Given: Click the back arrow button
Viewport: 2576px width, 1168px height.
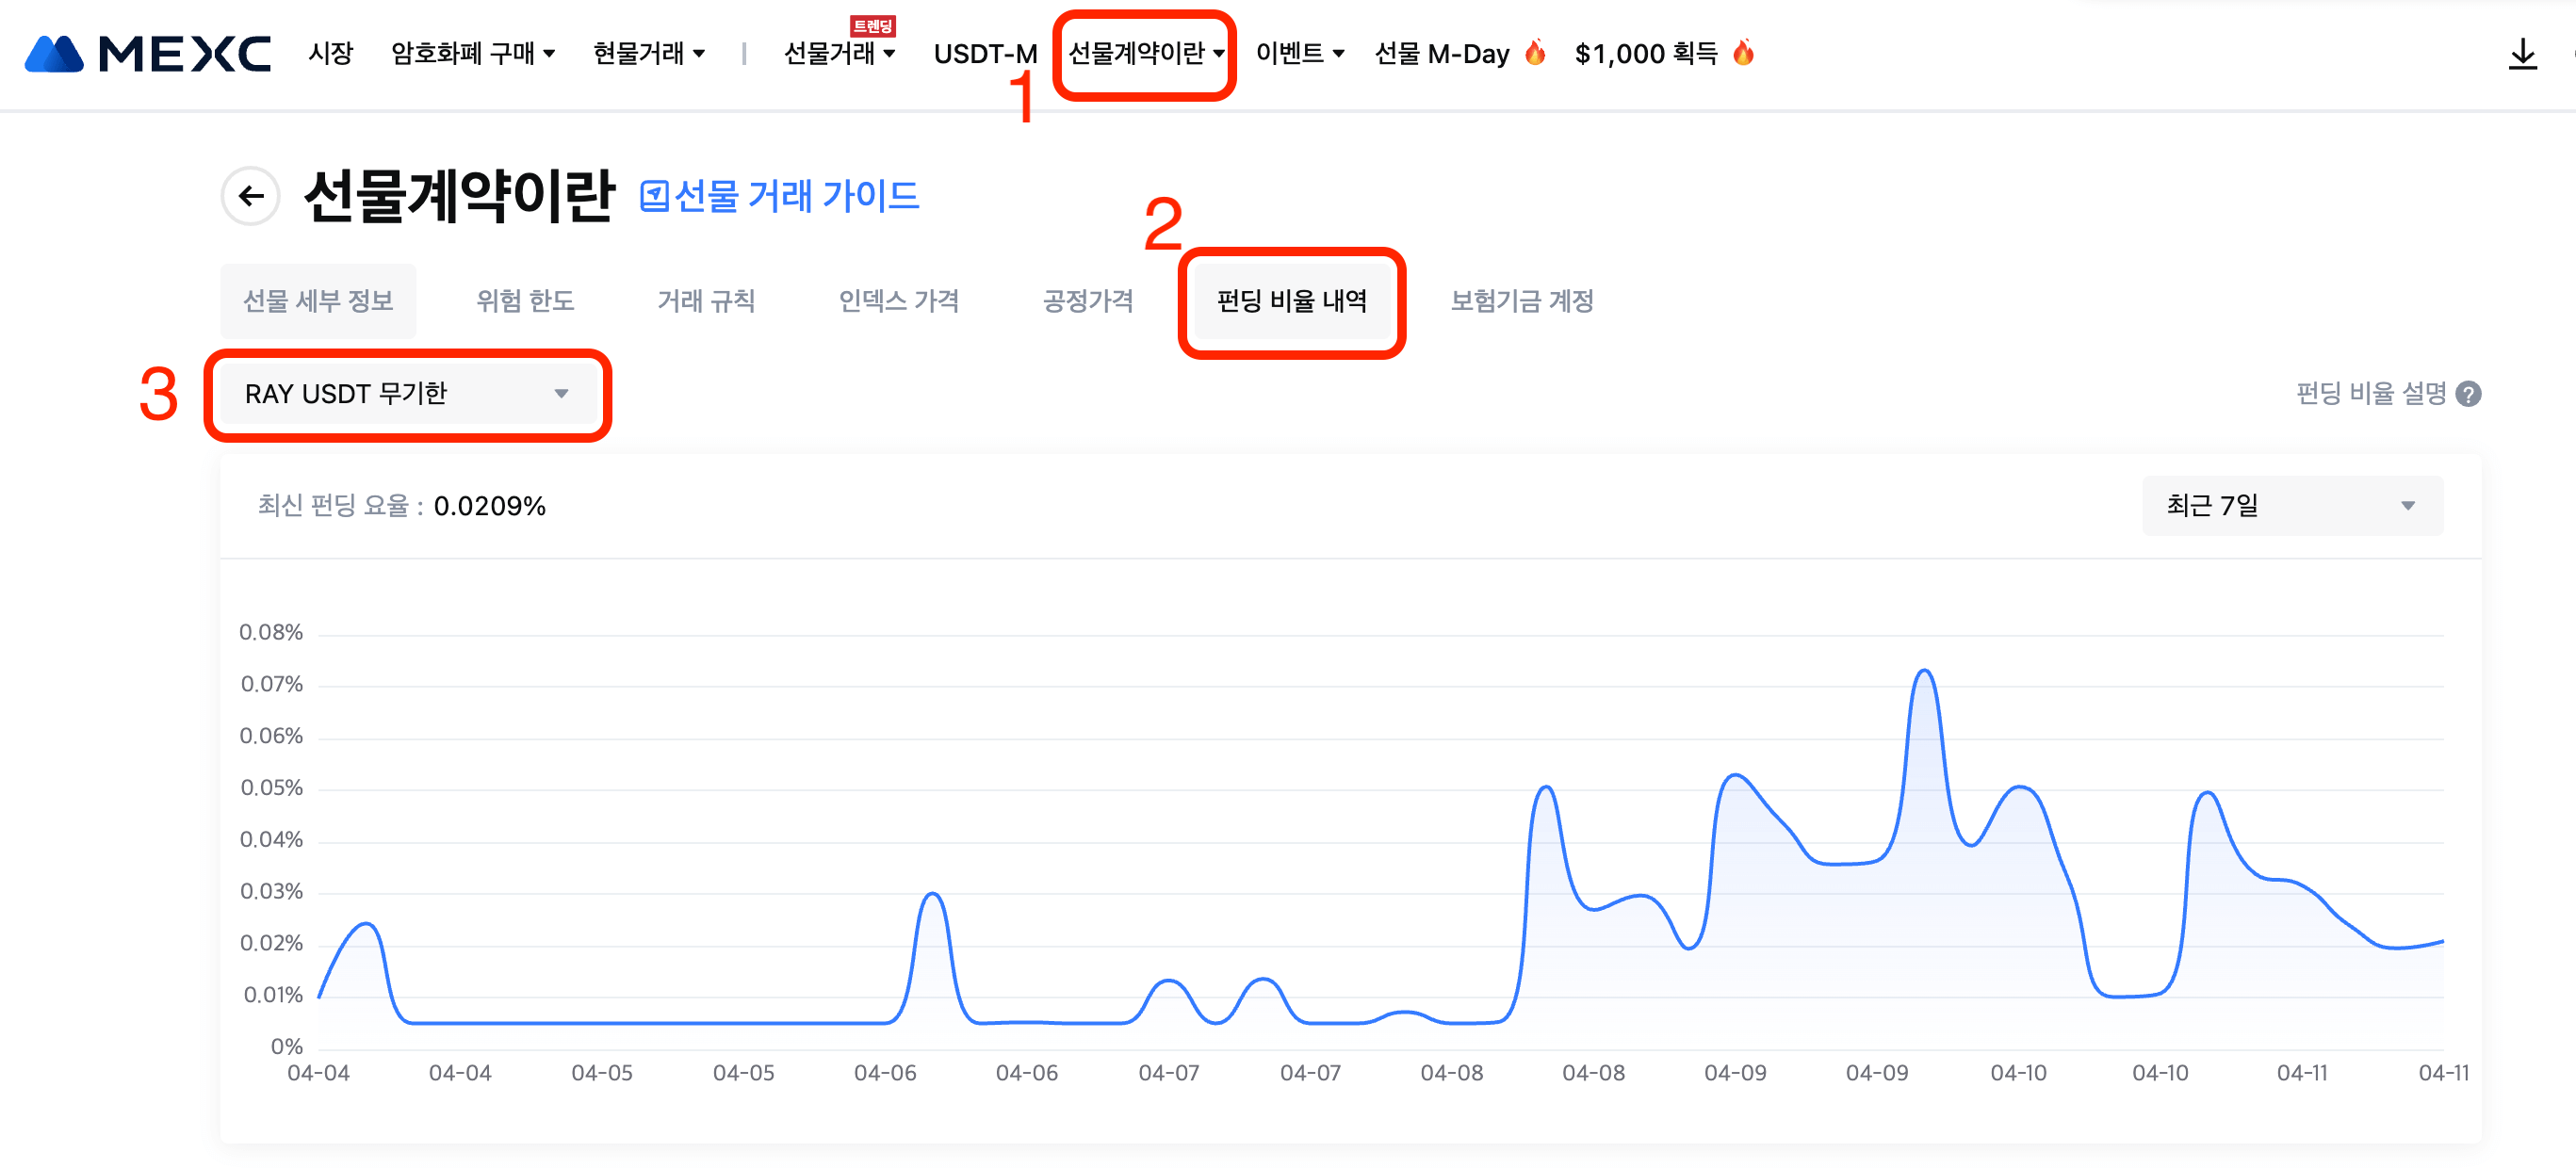Looking at the screenshot, I should point(251,196).
